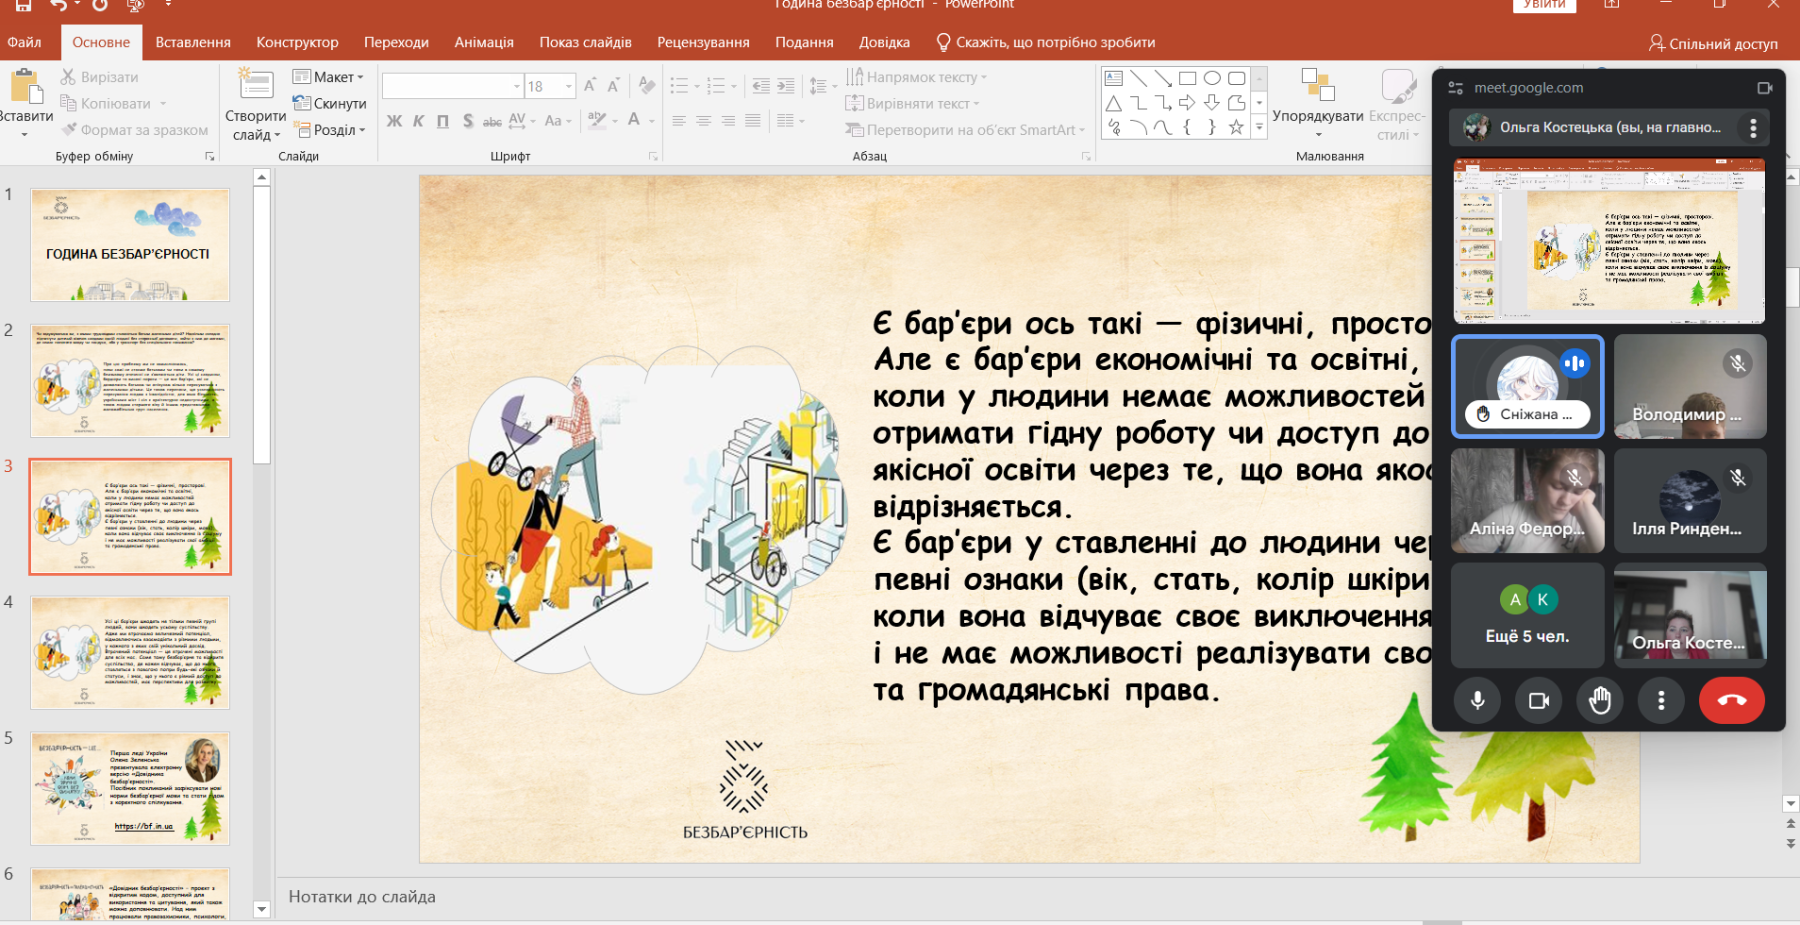Click the increase font size icon
Image resolution: width=1800 pixels, height=925 pixels.
[x=589, y=86]
